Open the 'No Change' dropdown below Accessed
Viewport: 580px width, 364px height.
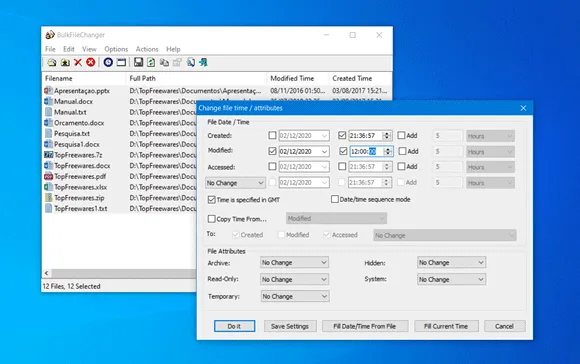(x=235, y=183)
